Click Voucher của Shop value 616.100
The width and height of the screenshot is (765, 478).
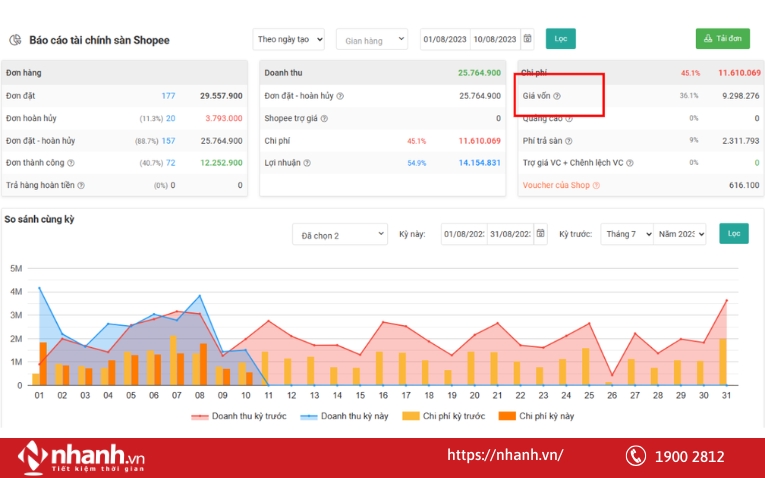744,185
